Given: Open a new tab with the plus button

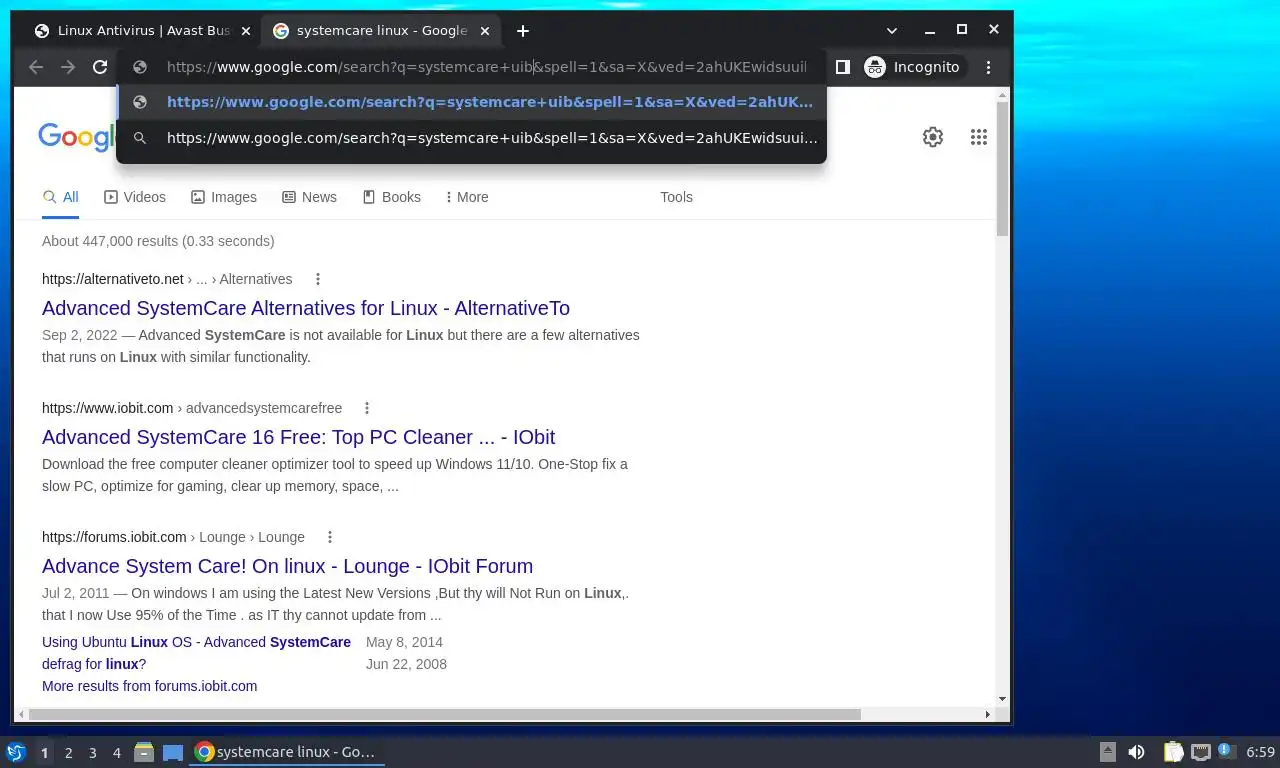Looking at the screenshot, I should (x=523, y=31).
